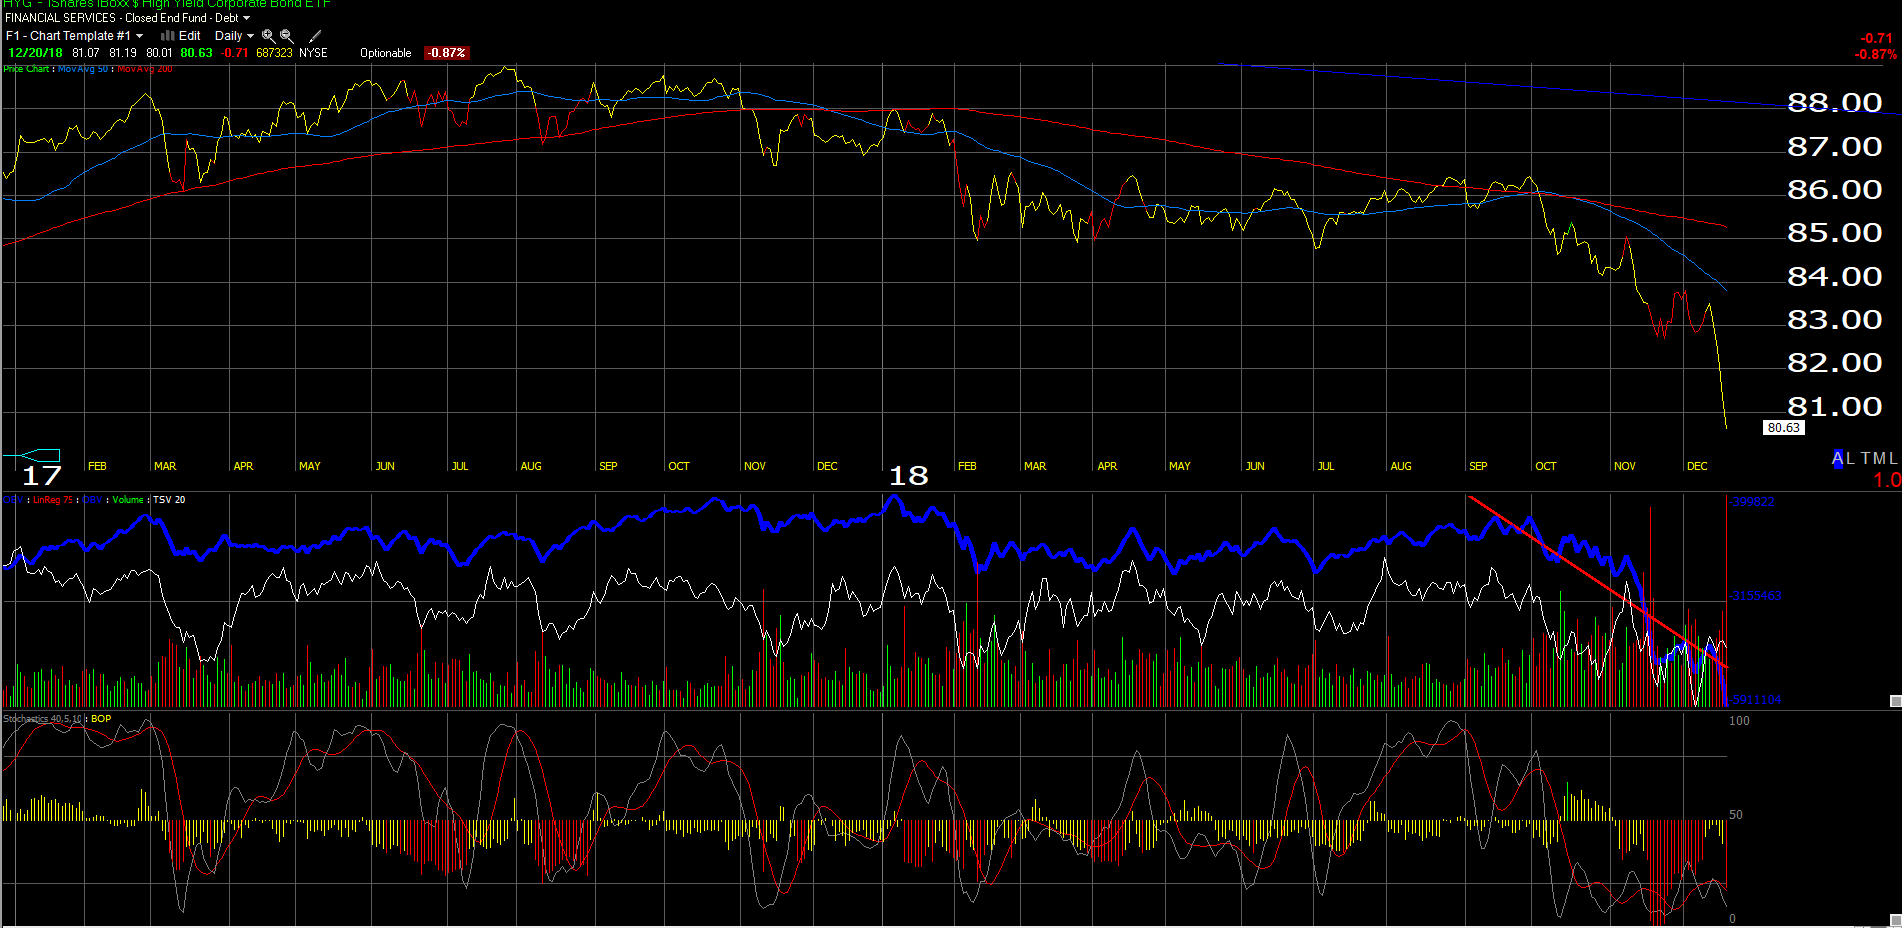The image size is (1902, 928).
Task: Click the Optionable label
Action: (x=386, y=53)
